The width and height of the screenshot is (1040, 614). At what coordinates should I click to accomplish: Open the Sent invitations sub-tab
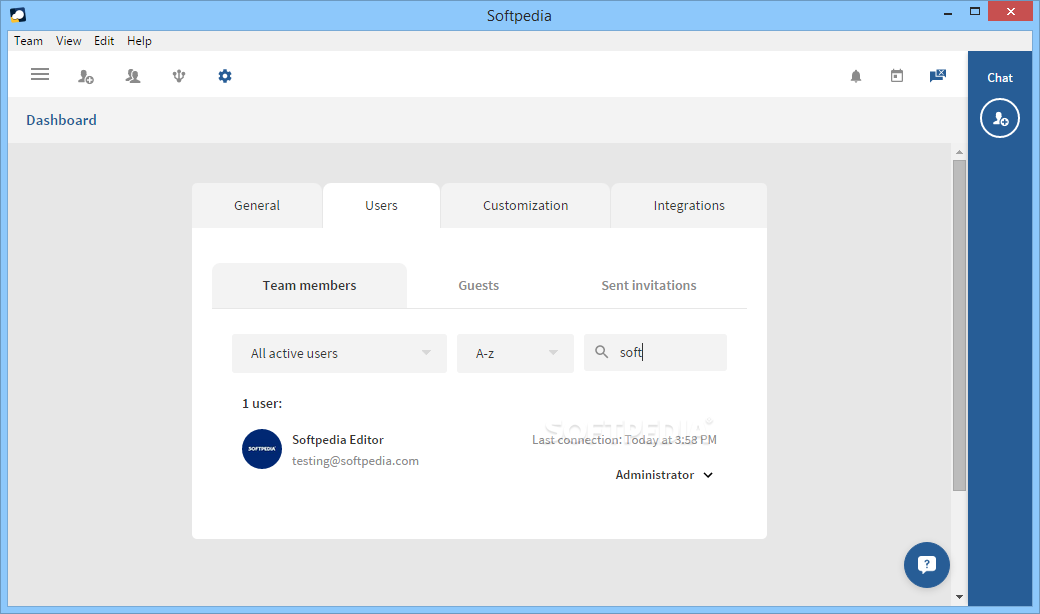(649, 286)
